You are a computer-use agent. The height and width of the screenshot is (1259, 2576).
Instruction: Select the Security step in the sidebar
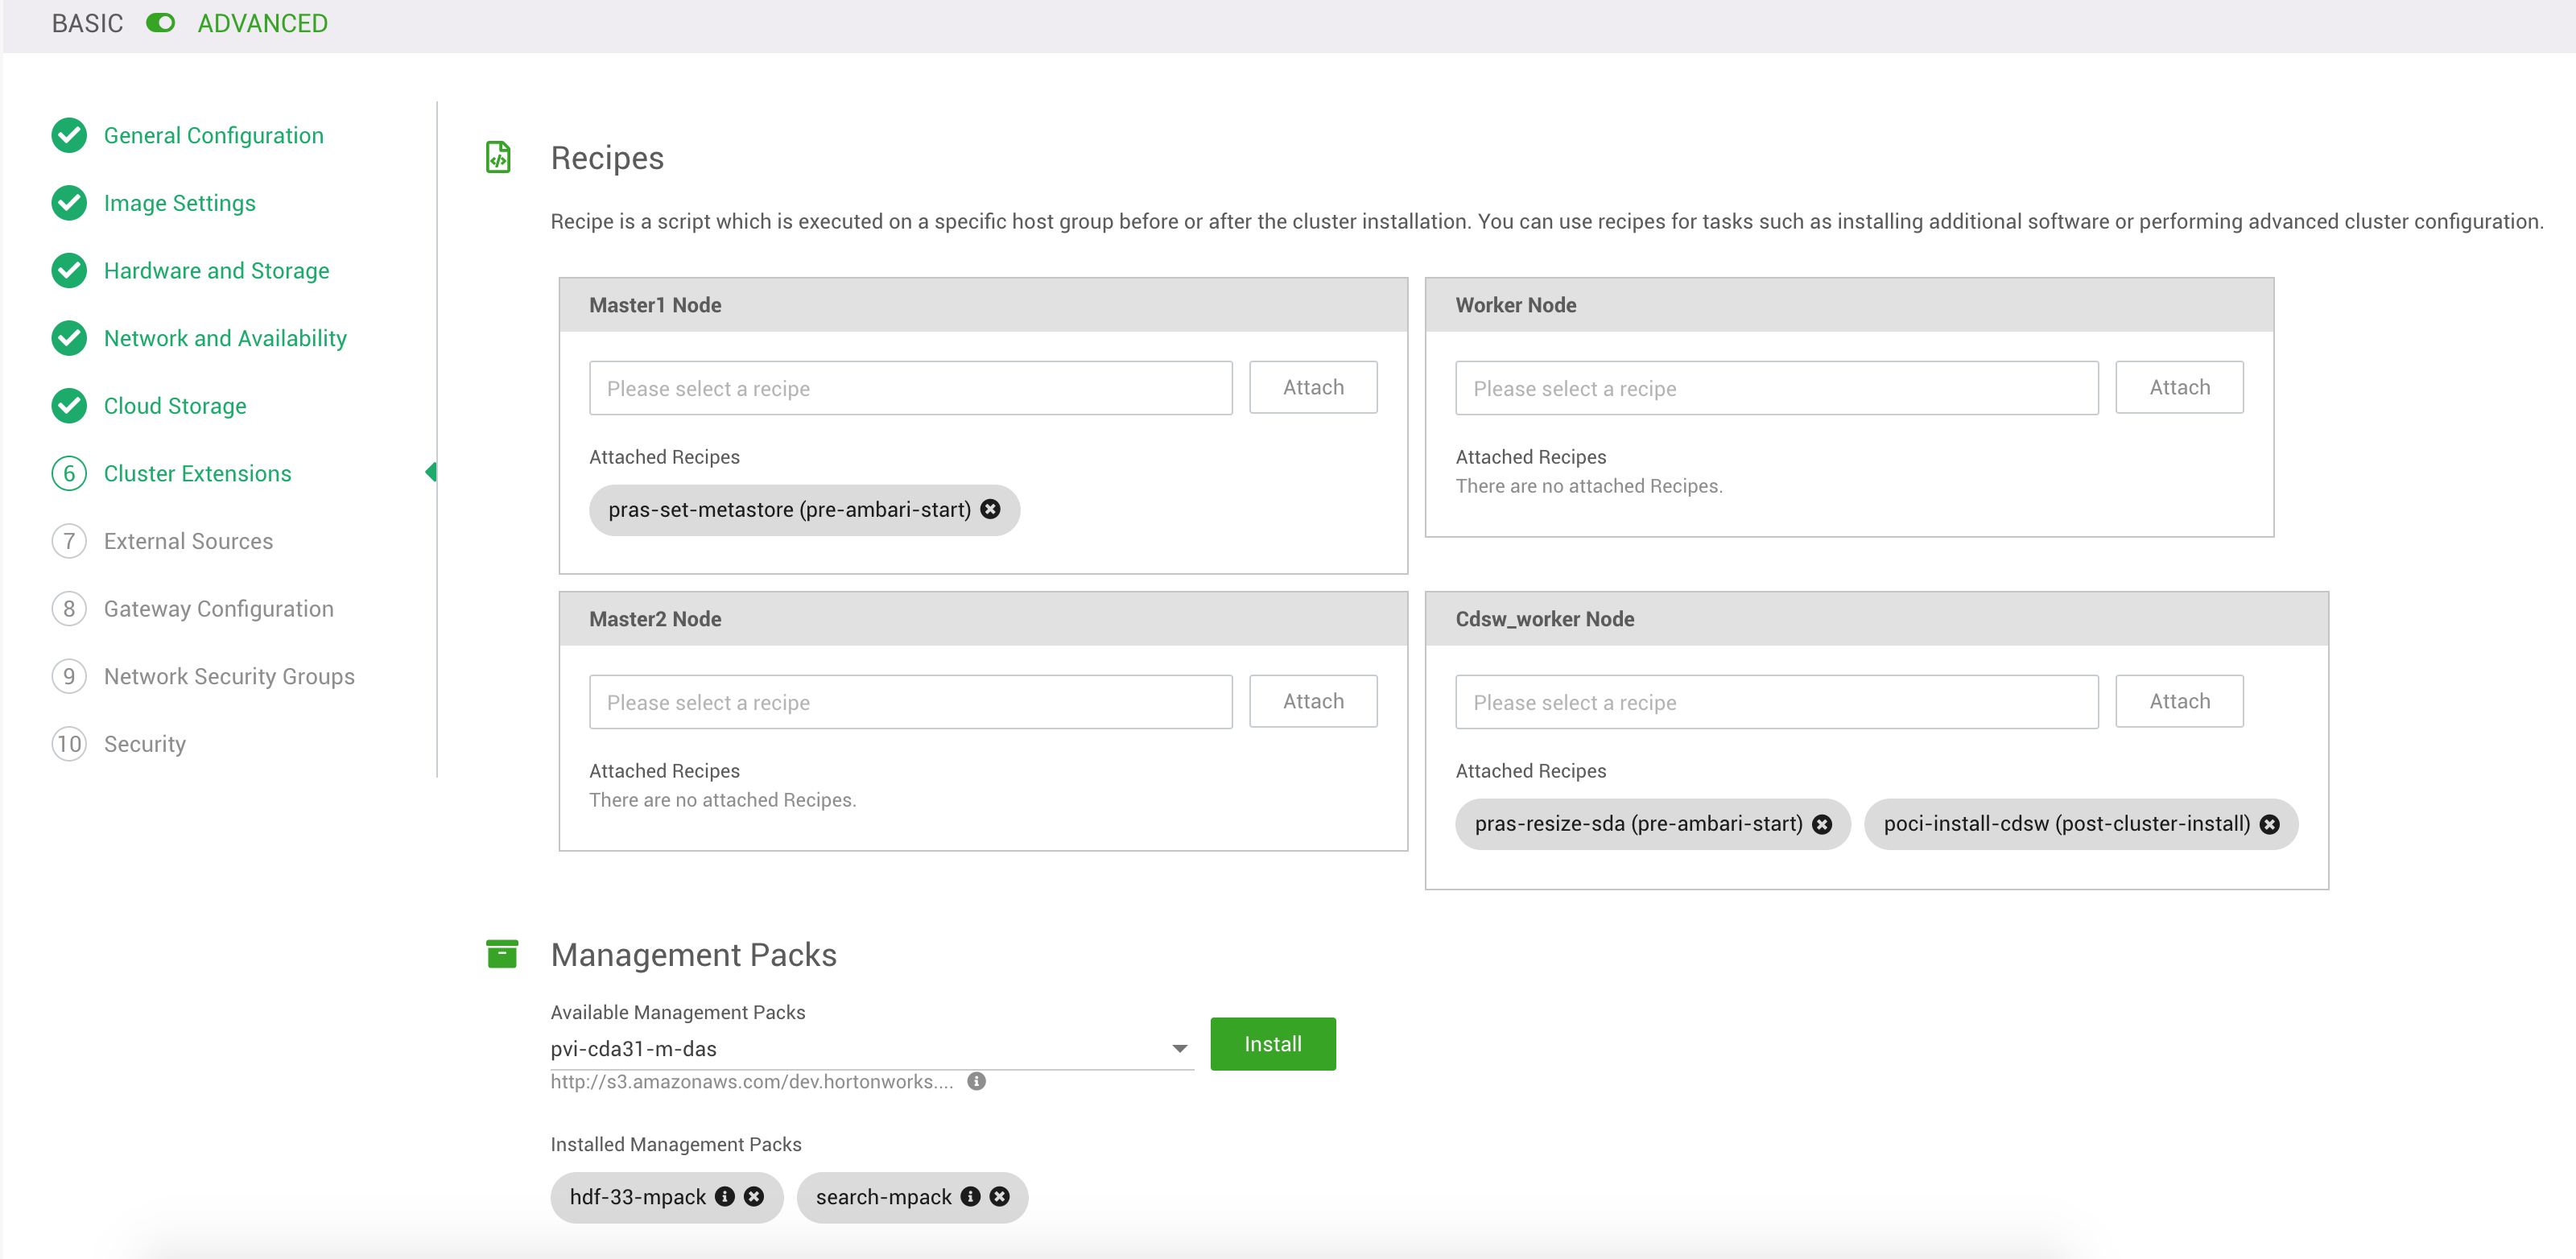145,743
